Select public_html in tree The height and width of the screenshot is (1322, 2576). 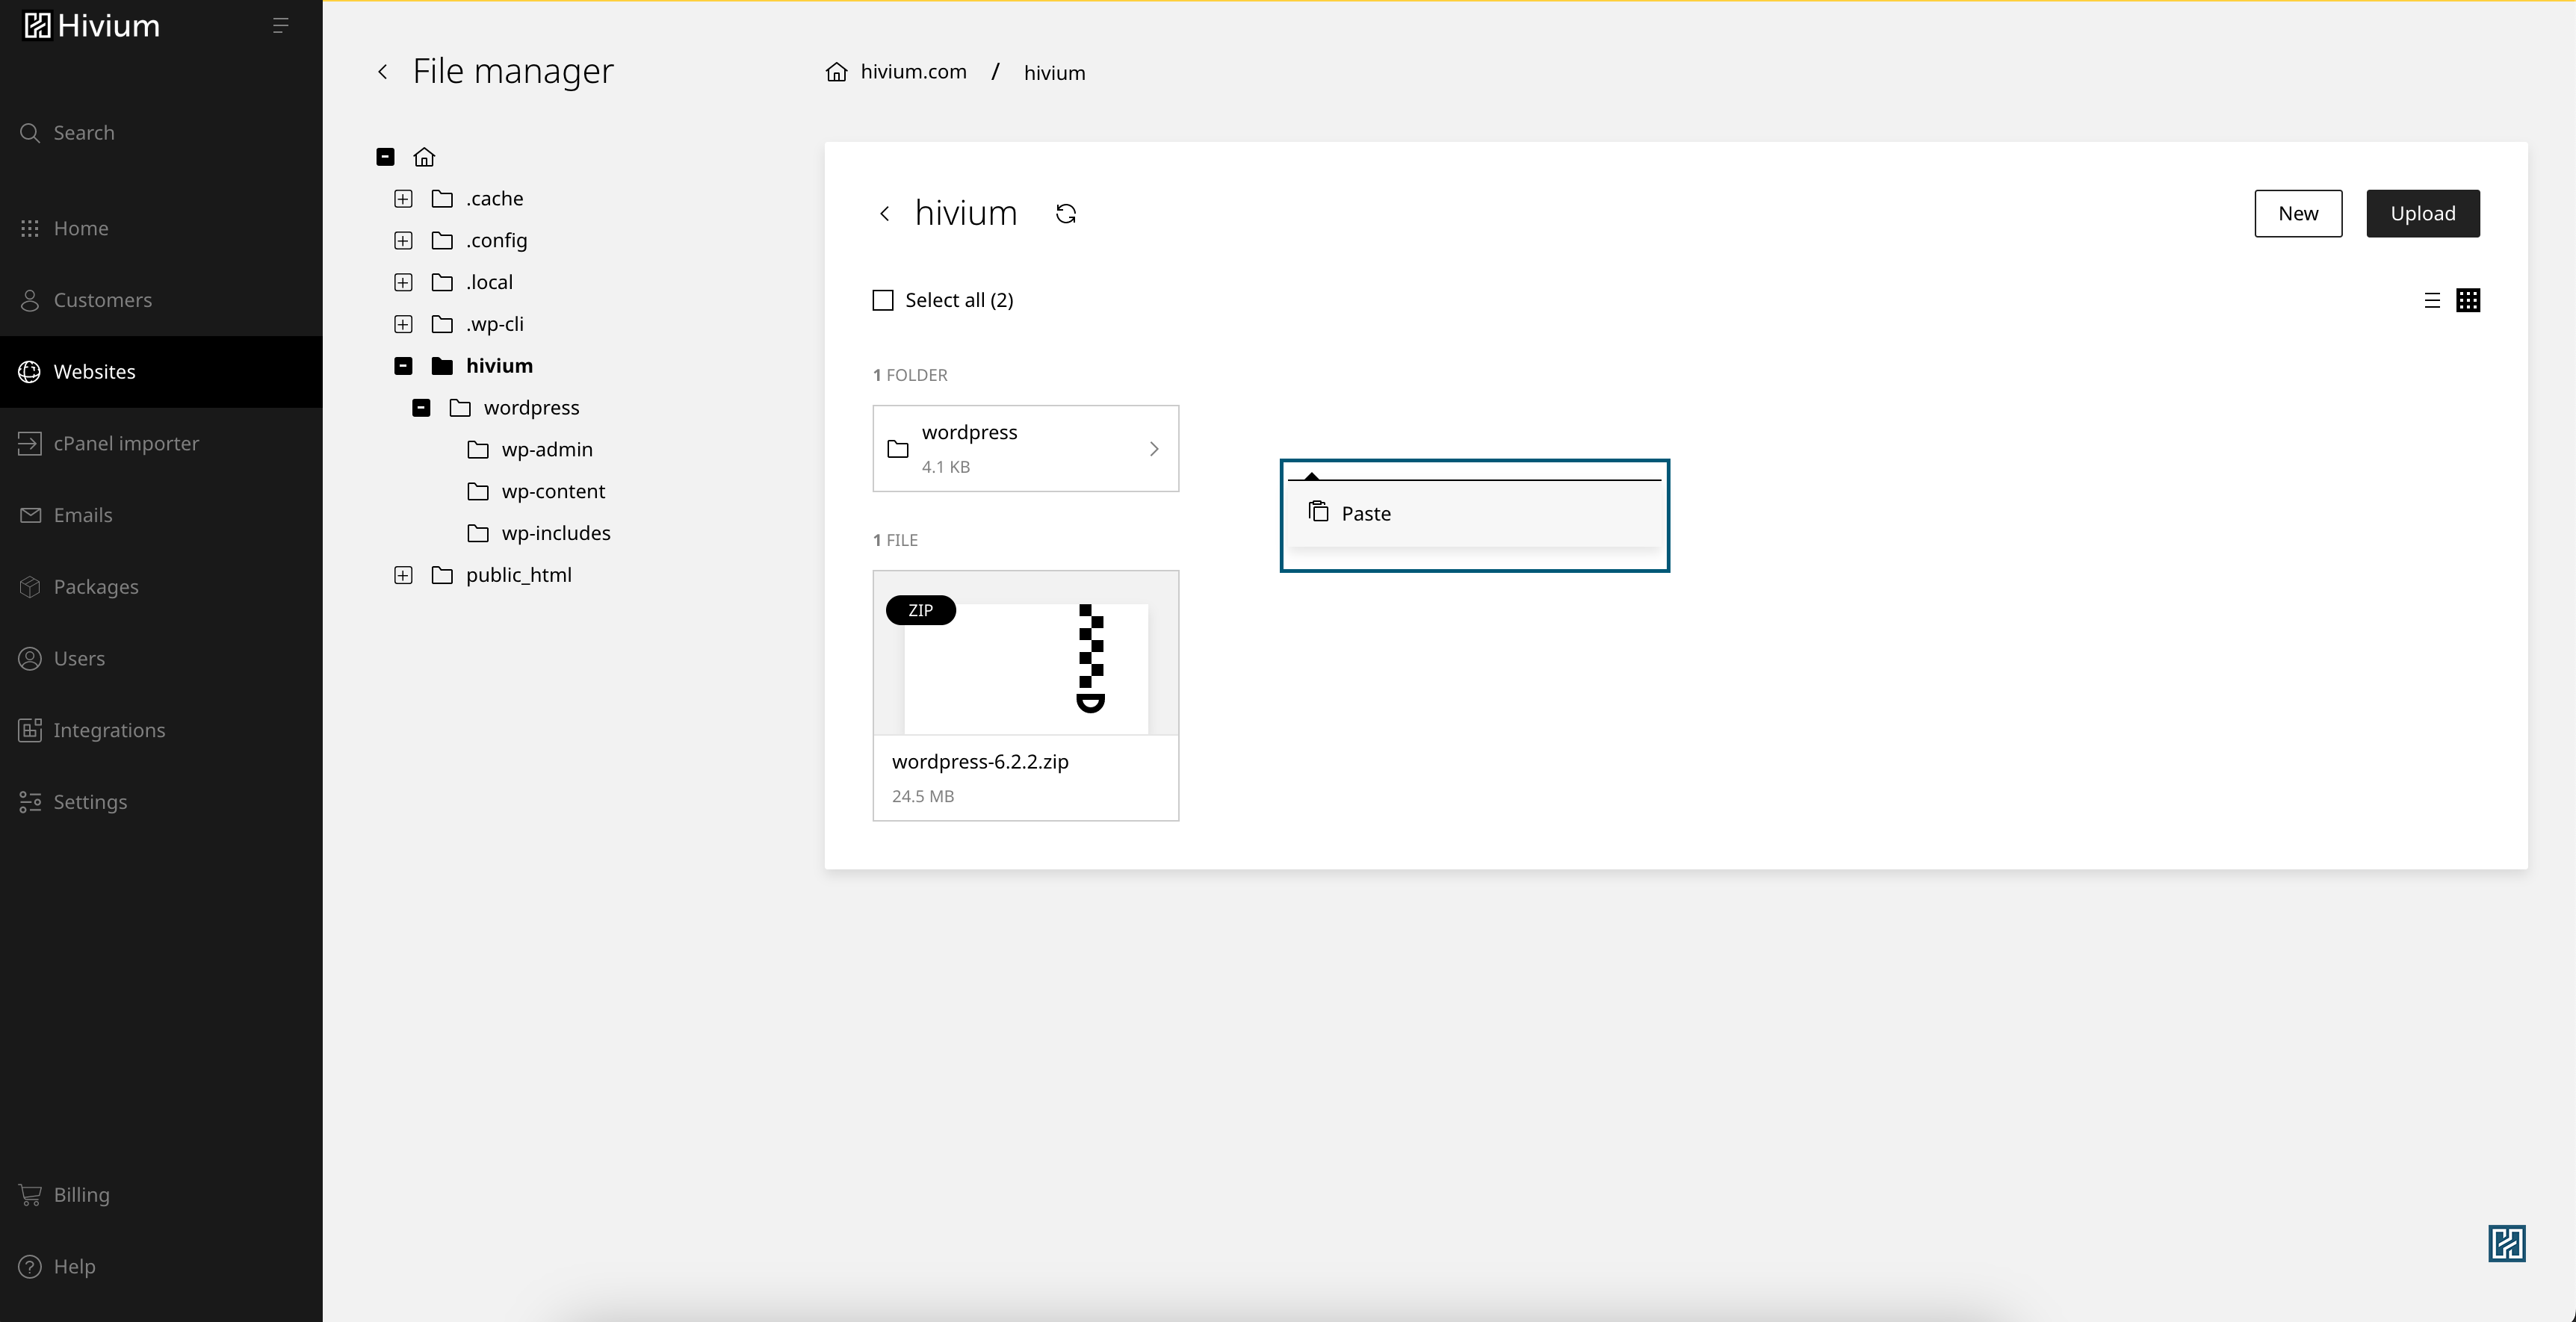(x=501, y=575)
